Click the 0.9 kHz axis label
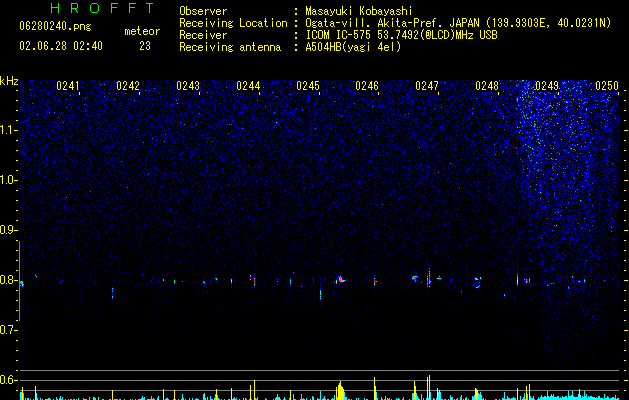 pyautogui.click(x=8, y=230)
